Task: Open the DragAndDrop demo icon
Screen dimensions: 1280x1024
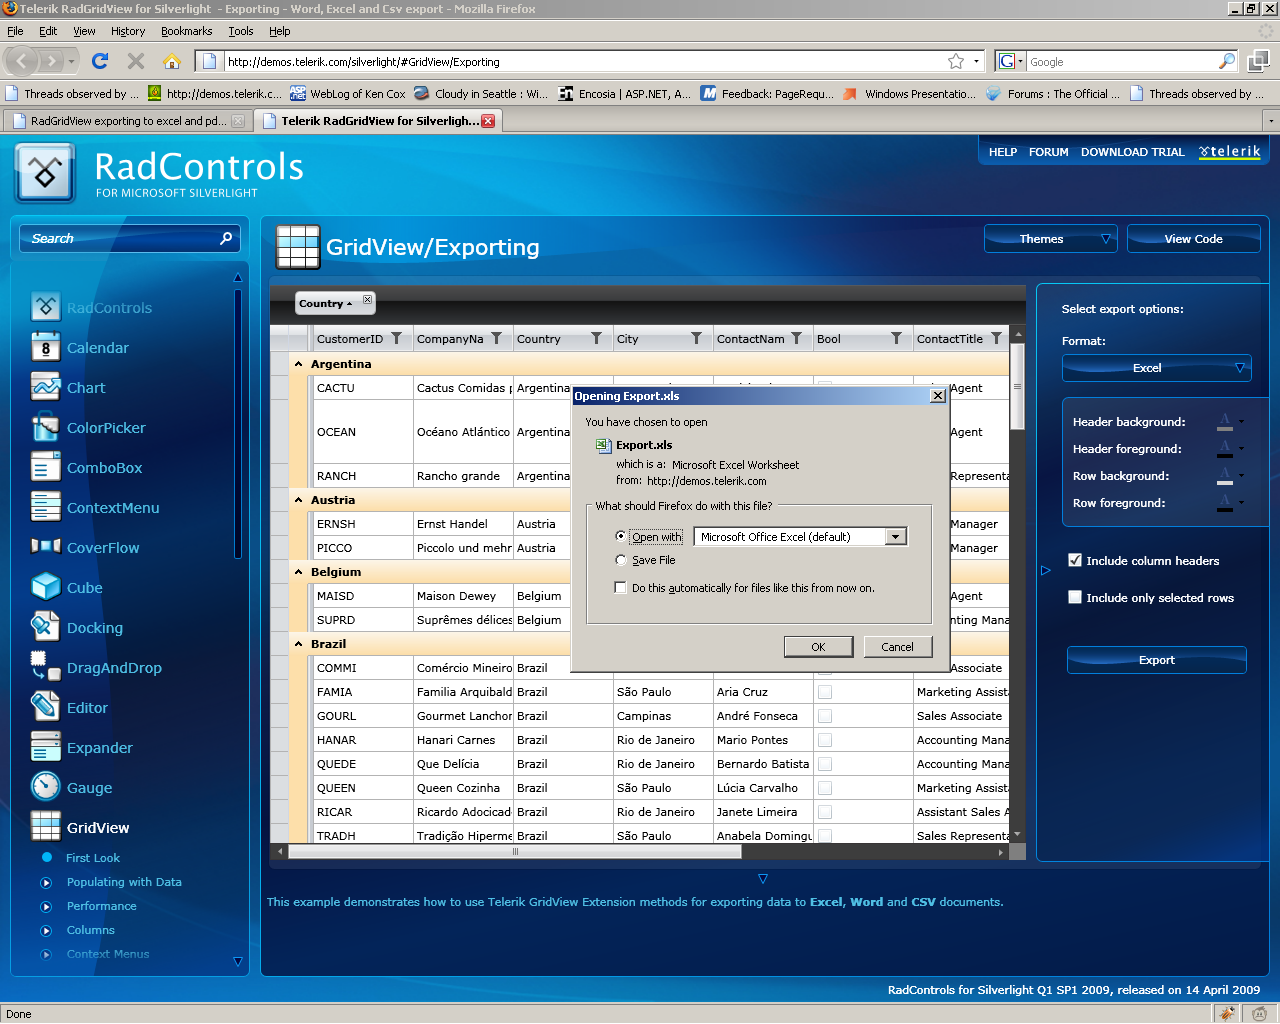Action: click(45, 667)
